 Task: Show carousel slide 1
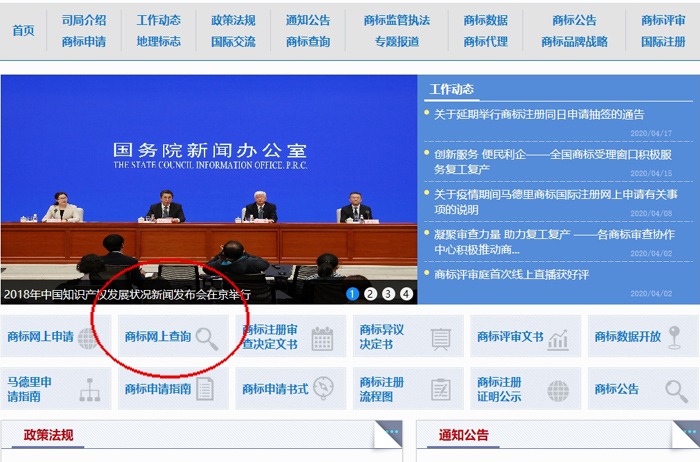pyautogui.click(x=352, y=294)
